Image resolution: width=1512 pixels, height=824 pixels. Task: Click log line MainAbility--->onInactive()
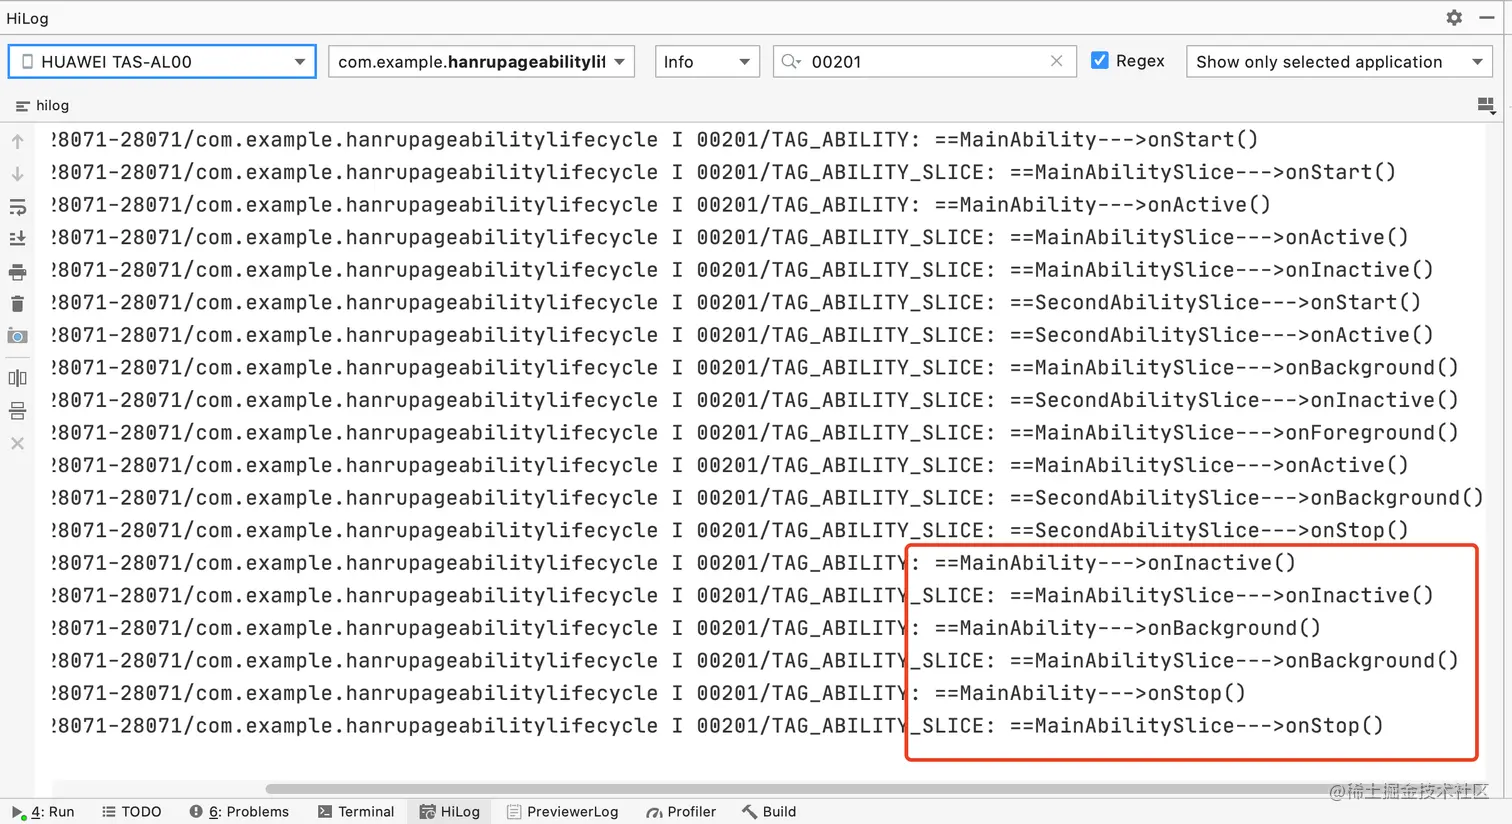pos(674,563)
